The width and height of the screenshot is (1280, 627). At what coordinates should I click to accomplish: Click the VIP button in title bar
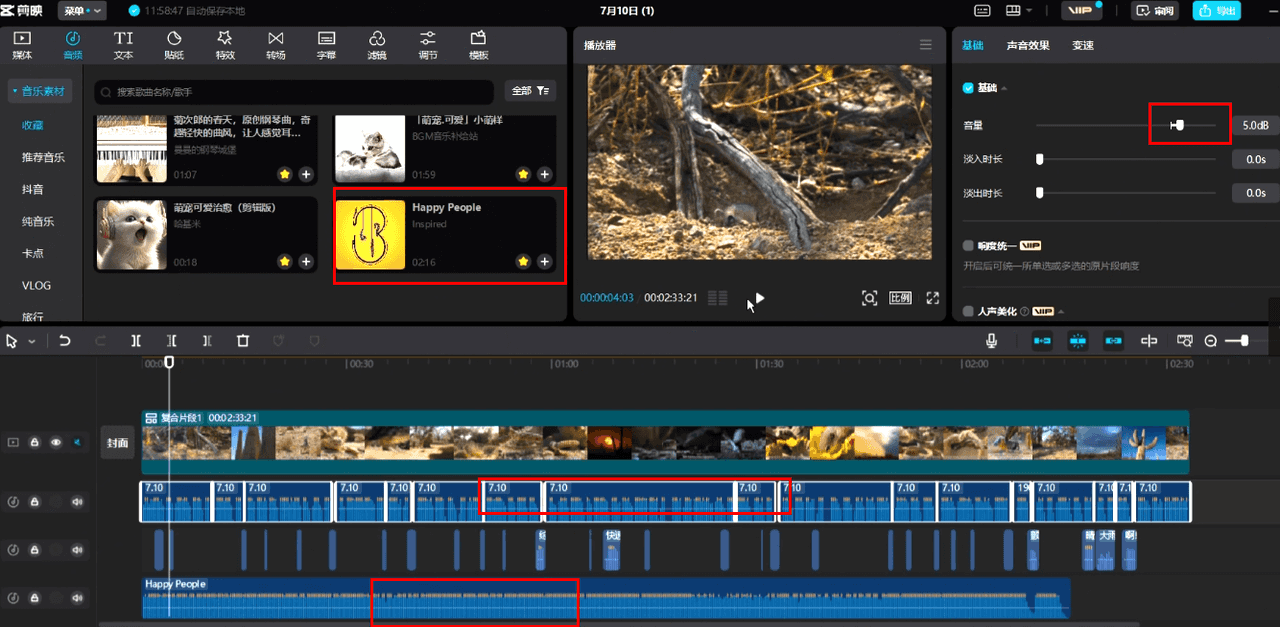(1082, 10)
